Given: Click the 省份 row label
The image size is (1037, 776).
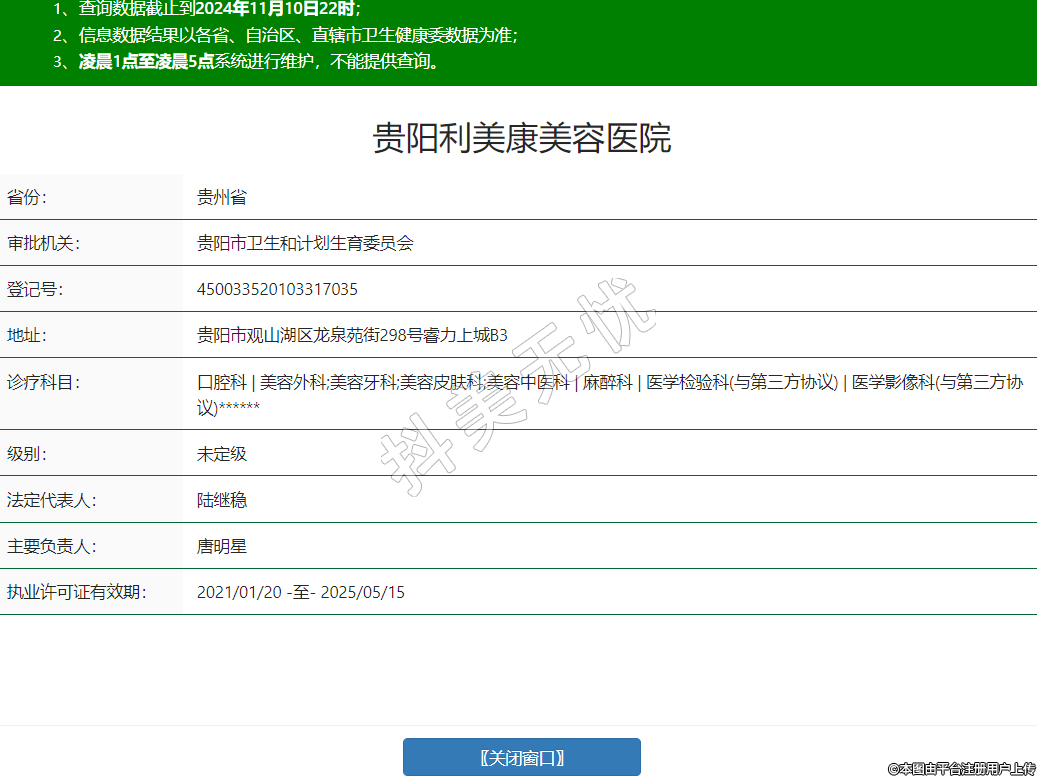Looking at the screenshot, I should tap(27, 197).
